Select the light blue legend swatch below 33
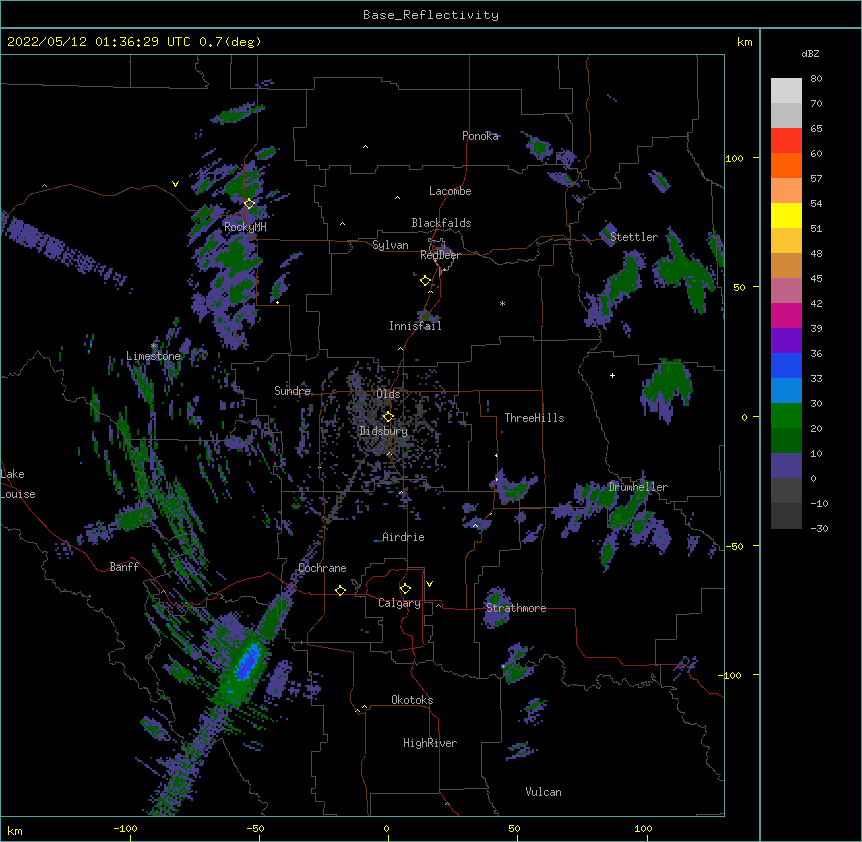 [786, 391]
